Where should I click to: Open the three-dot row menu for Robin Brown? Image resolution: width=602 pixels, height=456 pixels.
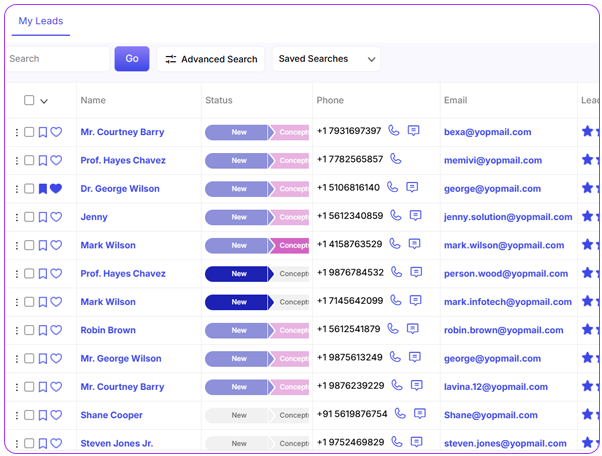(17, 330)
